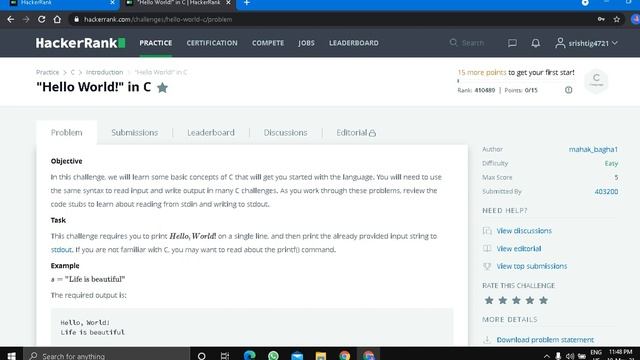
Task: Go to Practice breadcrumb
Action: [x=47, y=72]
